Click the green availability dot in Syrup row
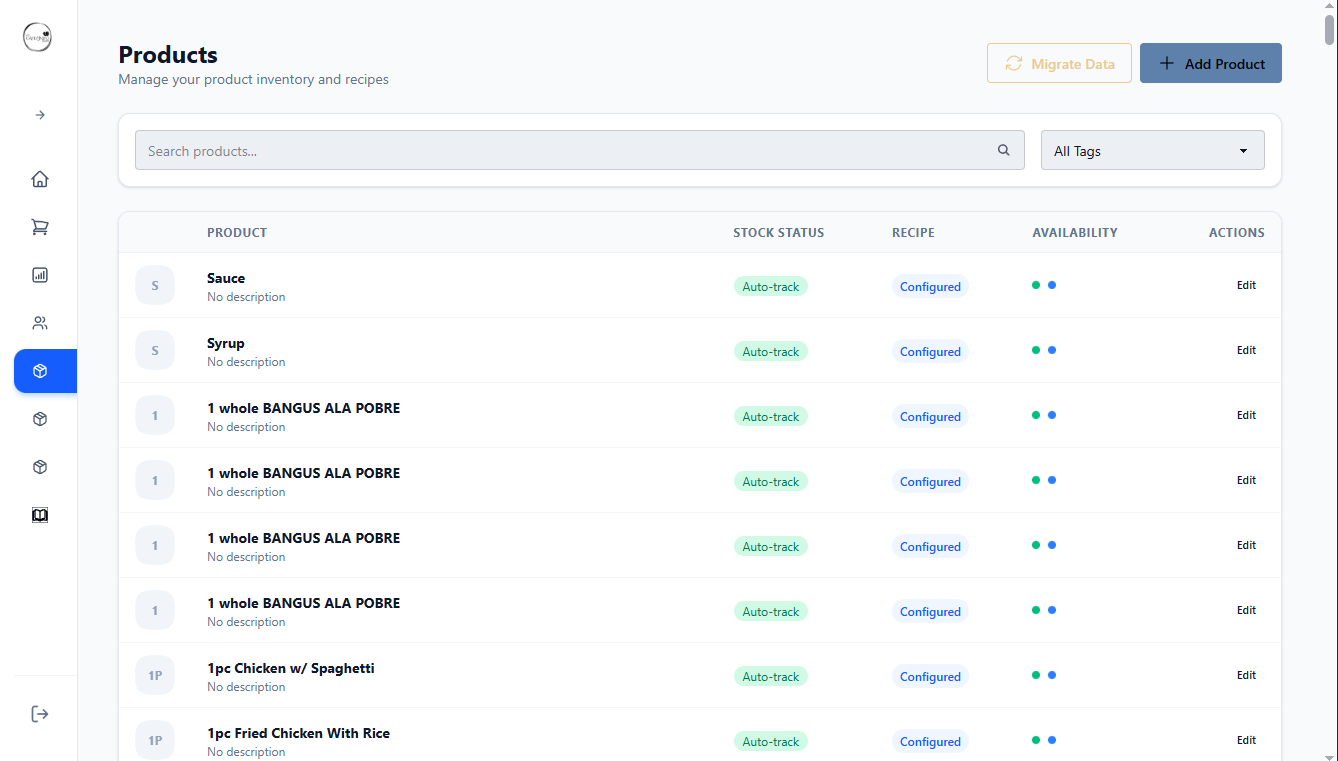This screenshot has width=1338, height=761. (1036, 350)
